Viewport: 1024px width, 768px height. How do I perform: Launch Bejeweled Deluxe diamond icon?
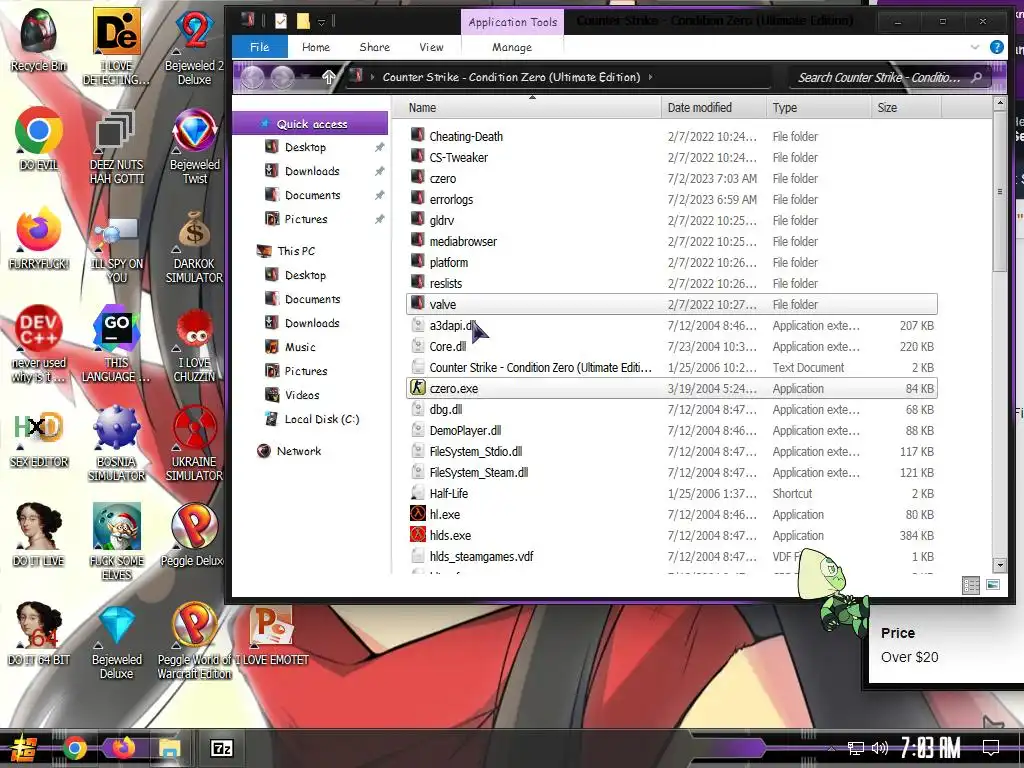pos(116,641)
